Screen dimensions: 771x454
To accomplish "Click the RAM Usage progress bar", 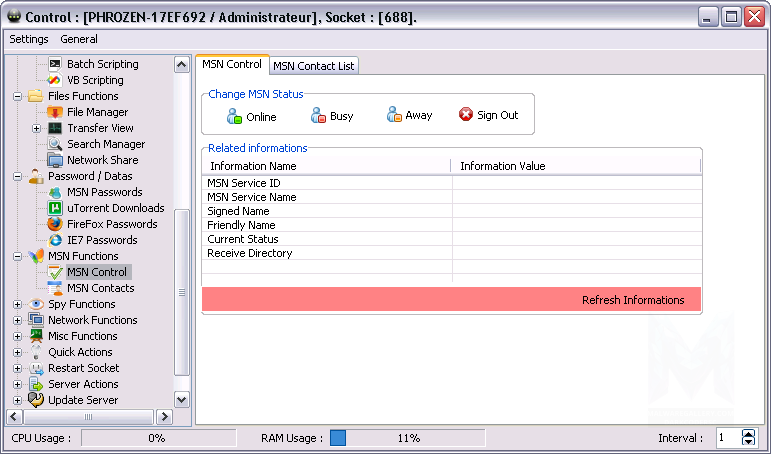I will point(407,438).
